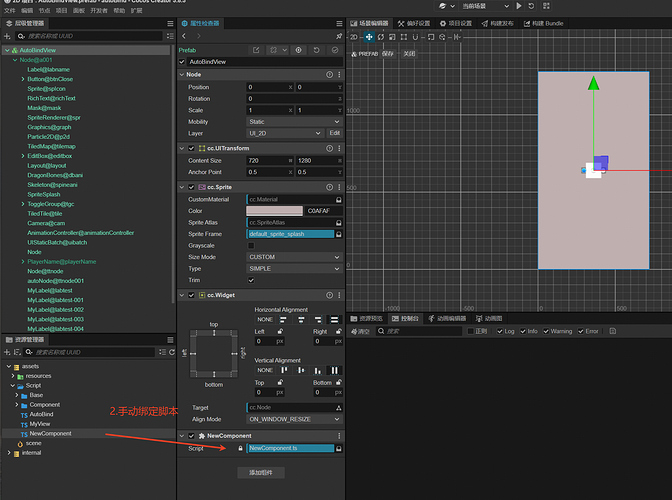Uncheck the Warning log filter
Viewport: 672px width, 500px height.
click(x=545, y=331)
